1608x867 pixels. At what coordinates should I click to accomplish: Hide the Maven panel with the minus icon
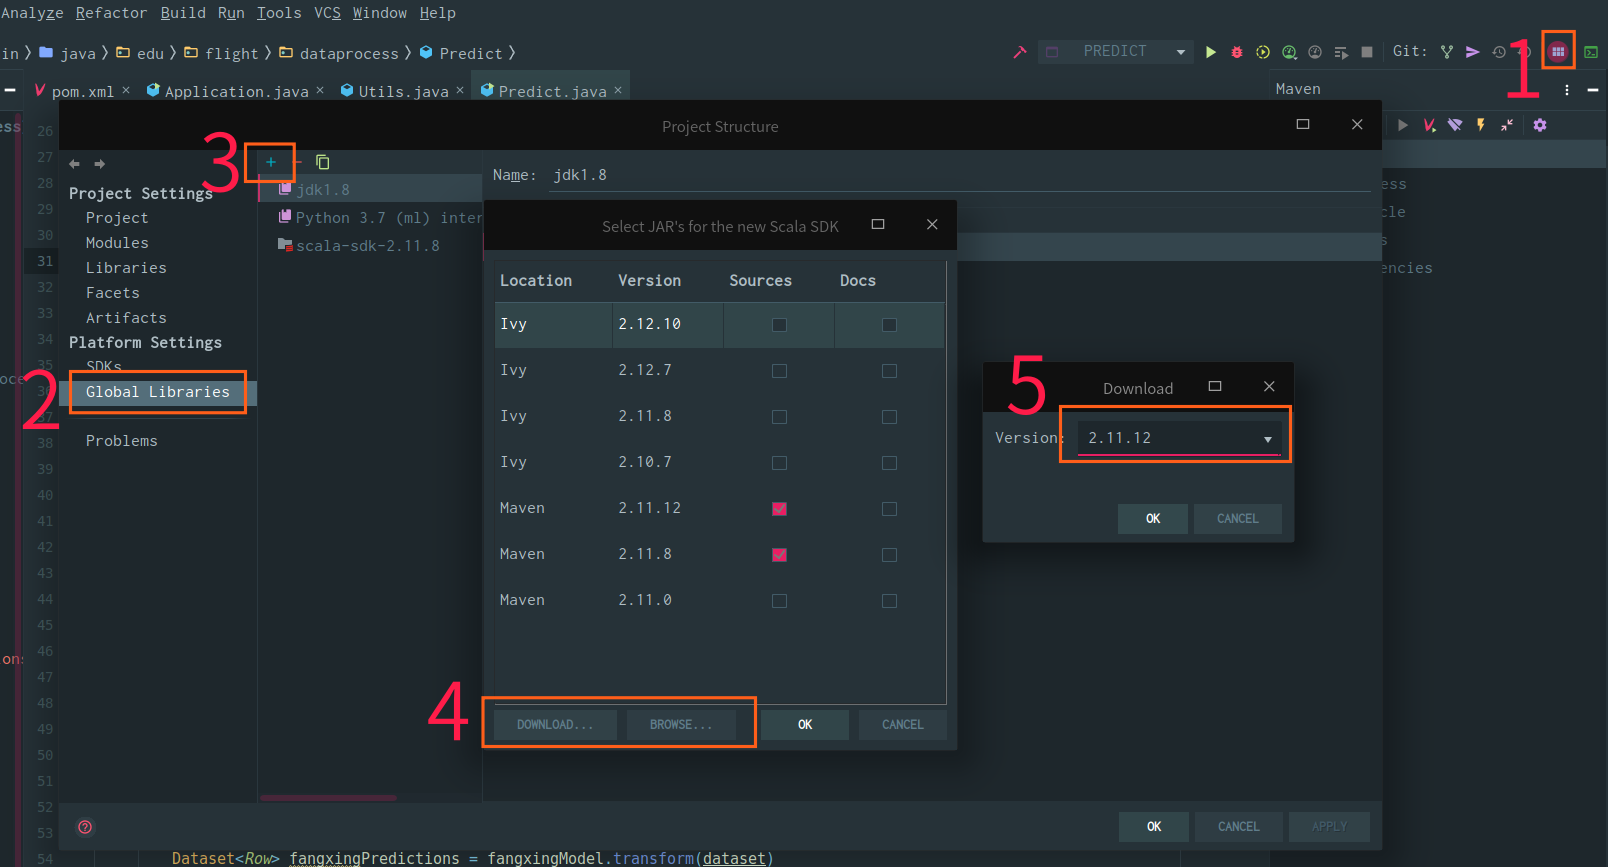point(1593,90)
